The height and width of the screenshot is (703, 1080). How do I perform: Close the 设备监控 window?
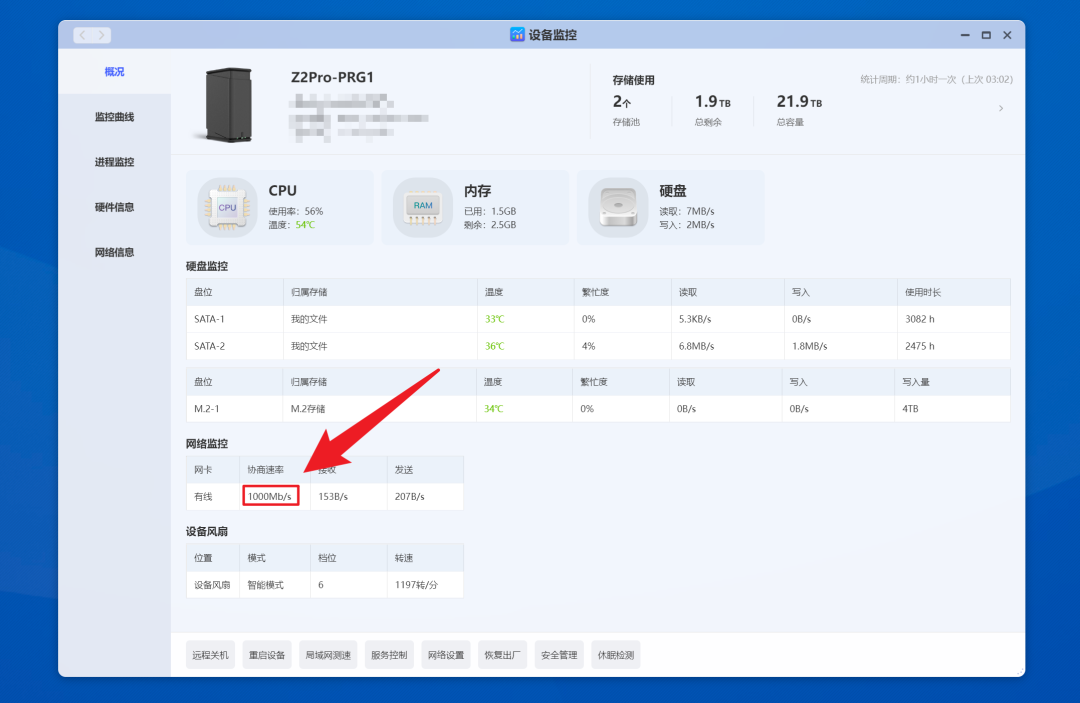pos(1007,35)
